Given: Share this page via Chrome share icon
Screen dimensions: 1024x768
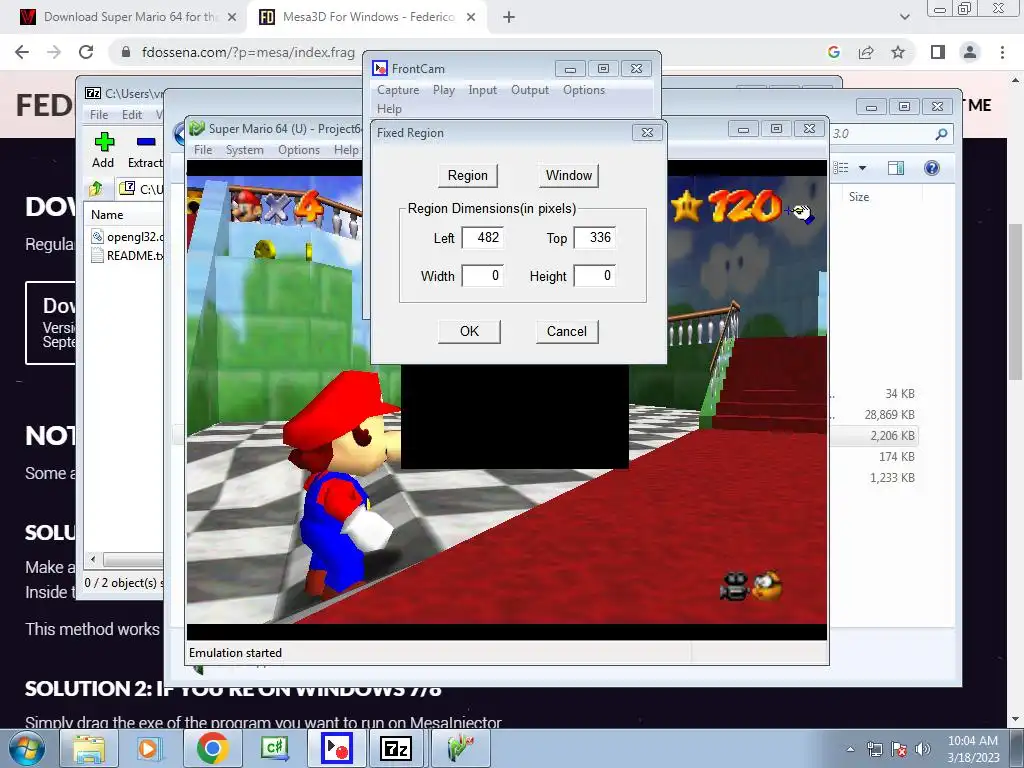Looking at the screenshot, I should [866, 52].
